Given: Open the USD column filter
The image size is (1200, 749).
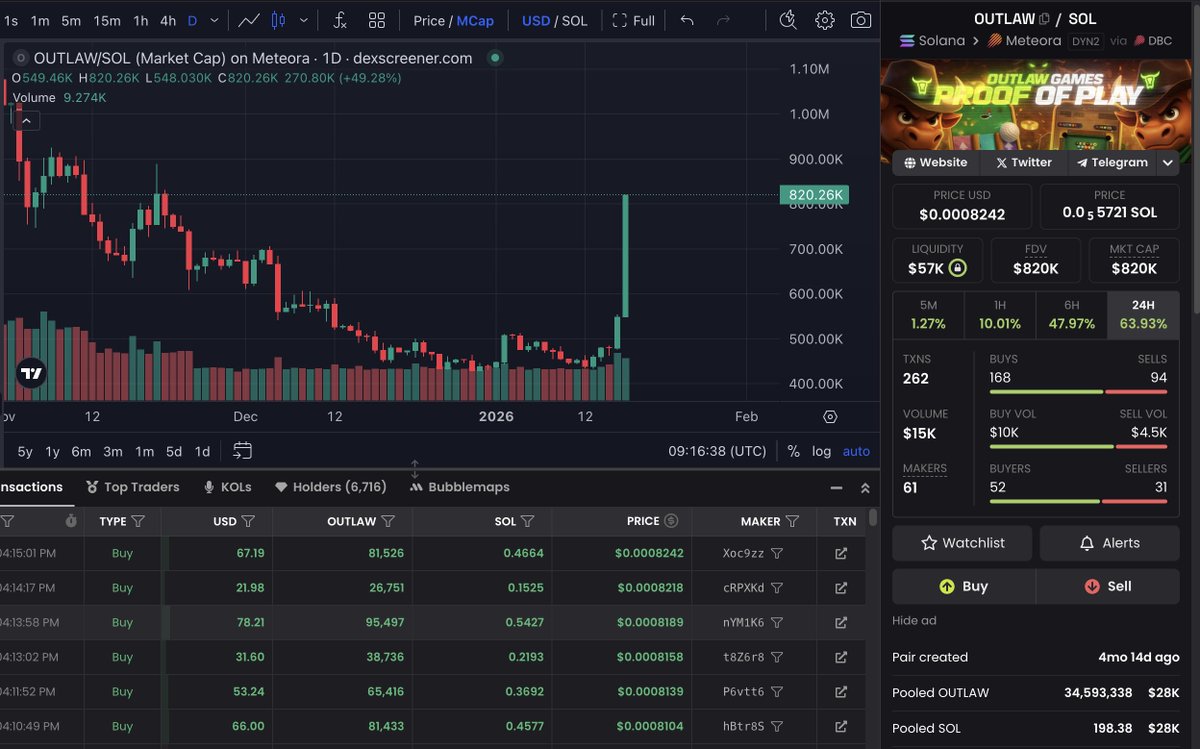Looking at the screenshot, I should point(248,521).
